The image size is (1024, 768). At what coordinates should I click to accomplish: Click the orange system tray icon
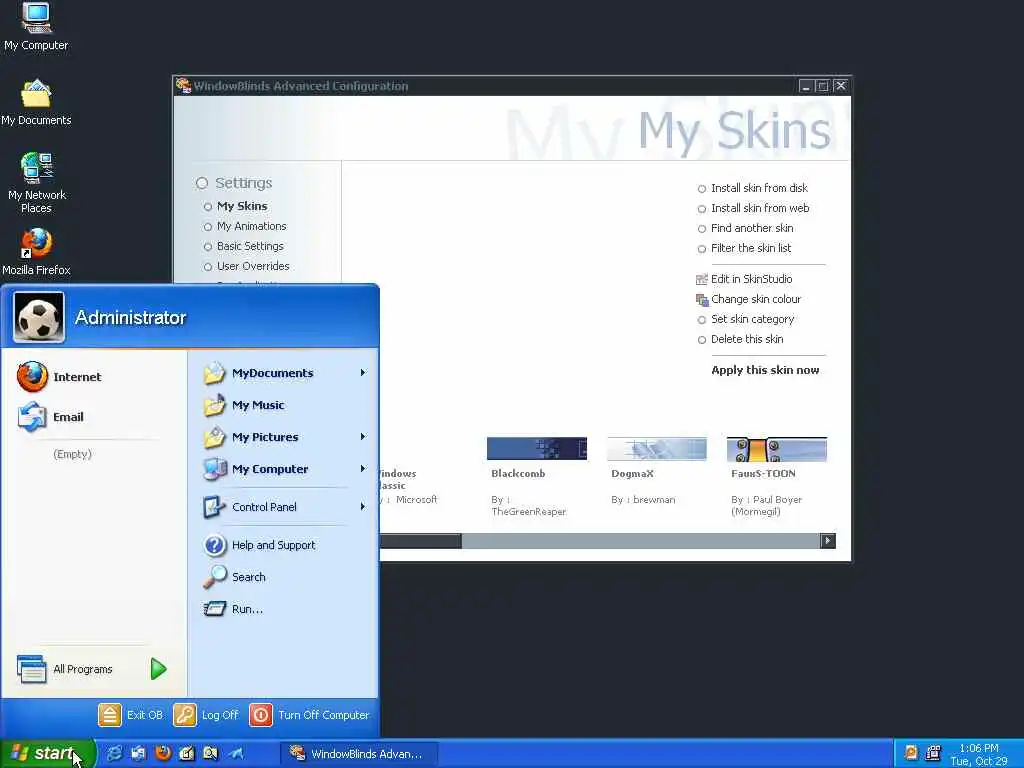coord(910,753)
